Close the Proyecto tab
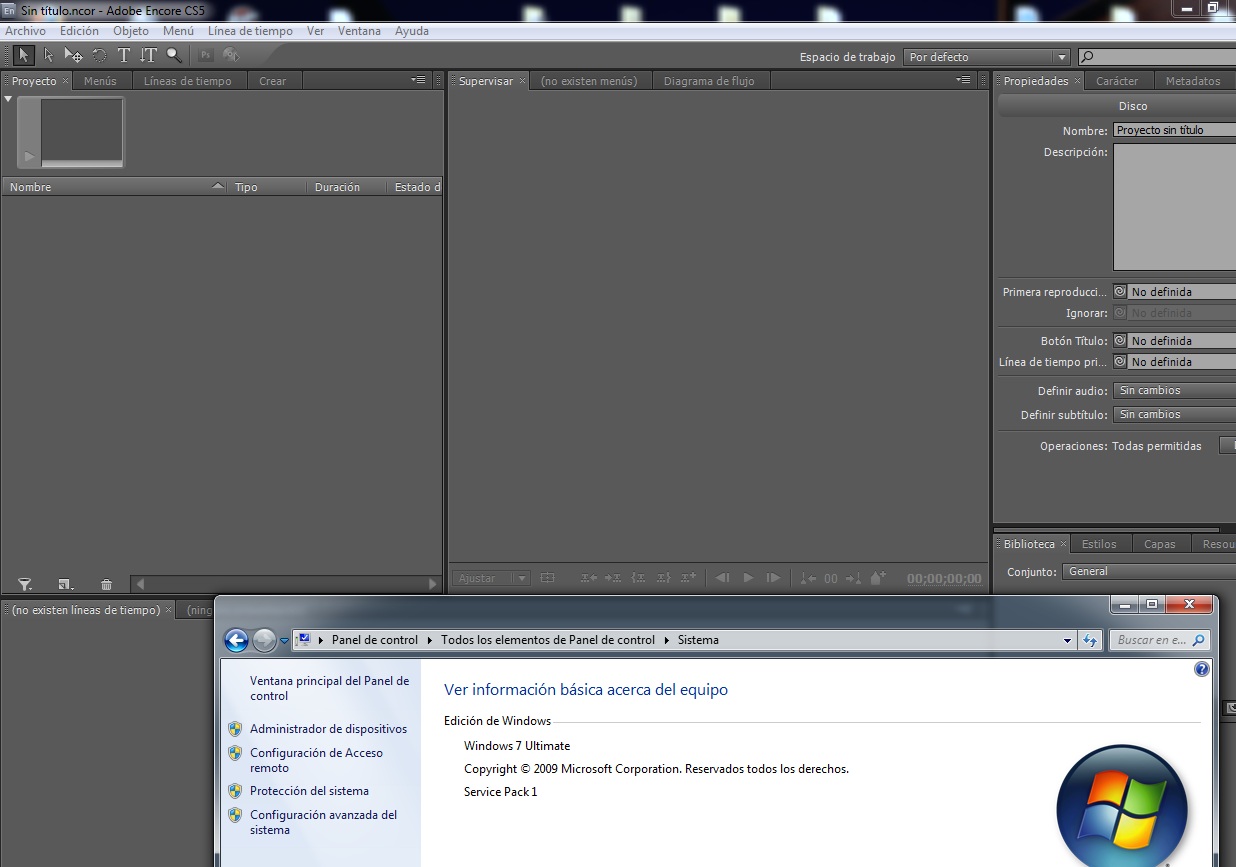 click(x=66, y=81)
